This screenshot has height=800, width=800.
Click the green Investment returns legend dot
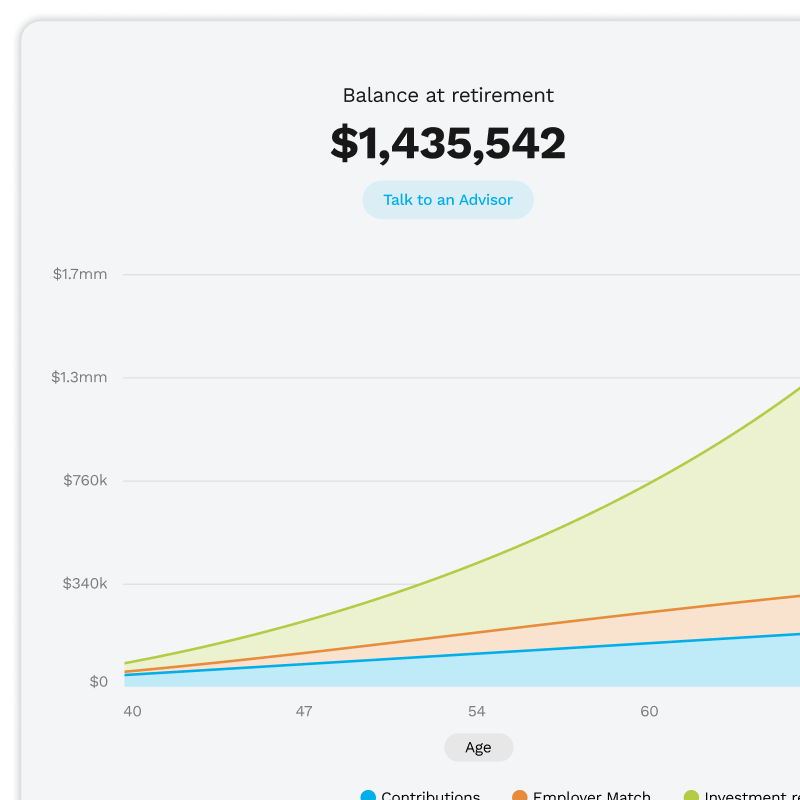(x=692, y=796)
